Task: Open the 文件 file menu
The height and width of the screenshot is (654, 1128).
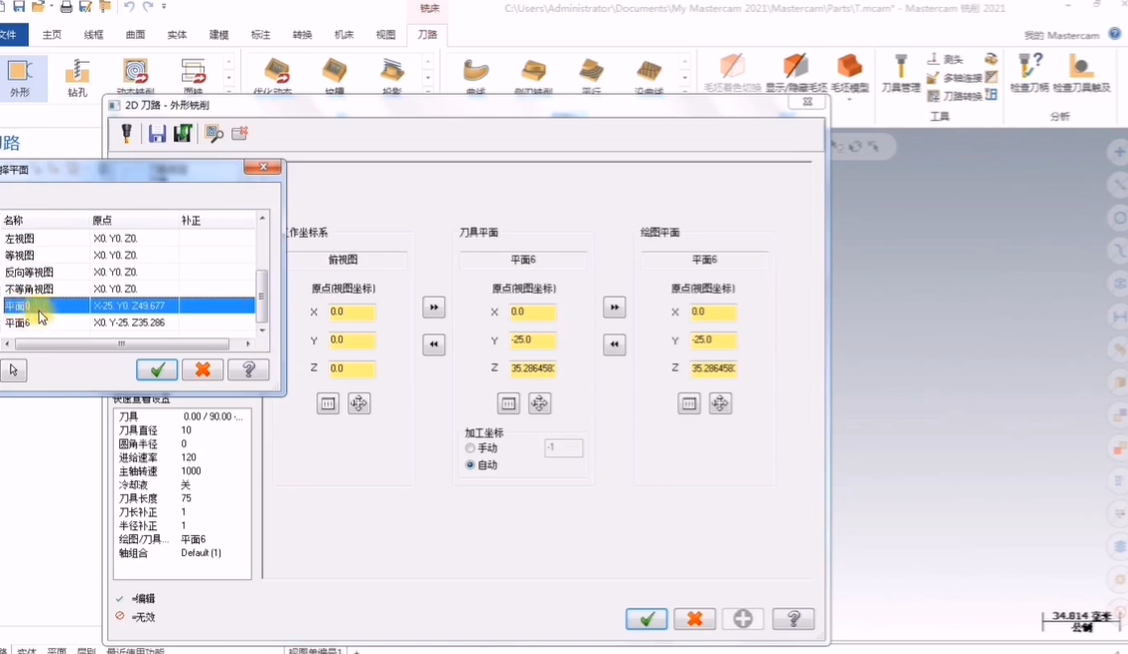Action: click(11, 35)
